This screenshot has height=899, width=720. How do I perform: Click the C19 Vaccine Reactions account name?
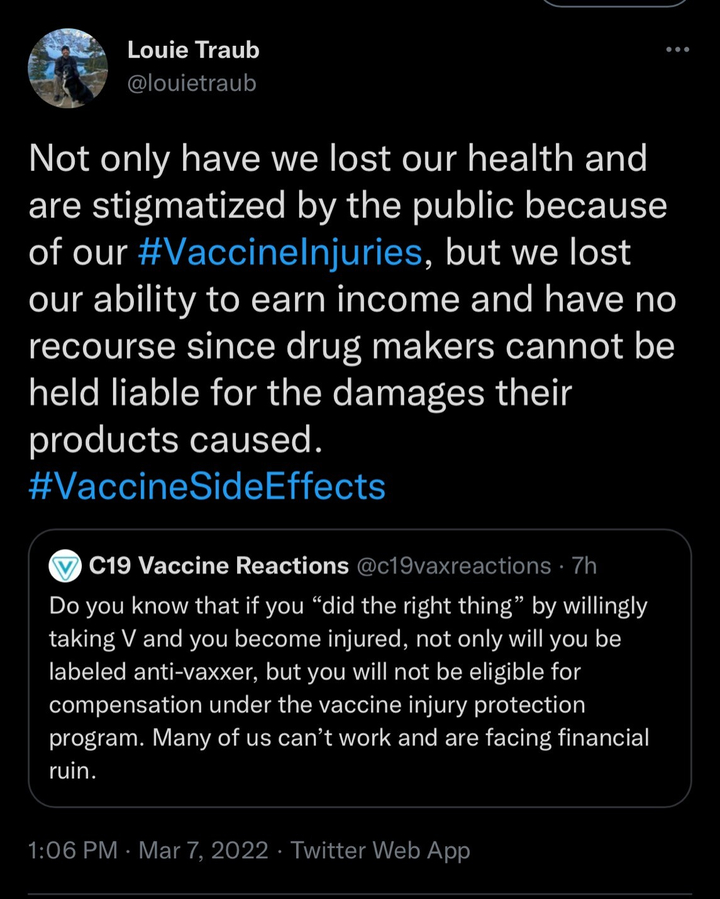pyautogui.click(x=218, y=566)
